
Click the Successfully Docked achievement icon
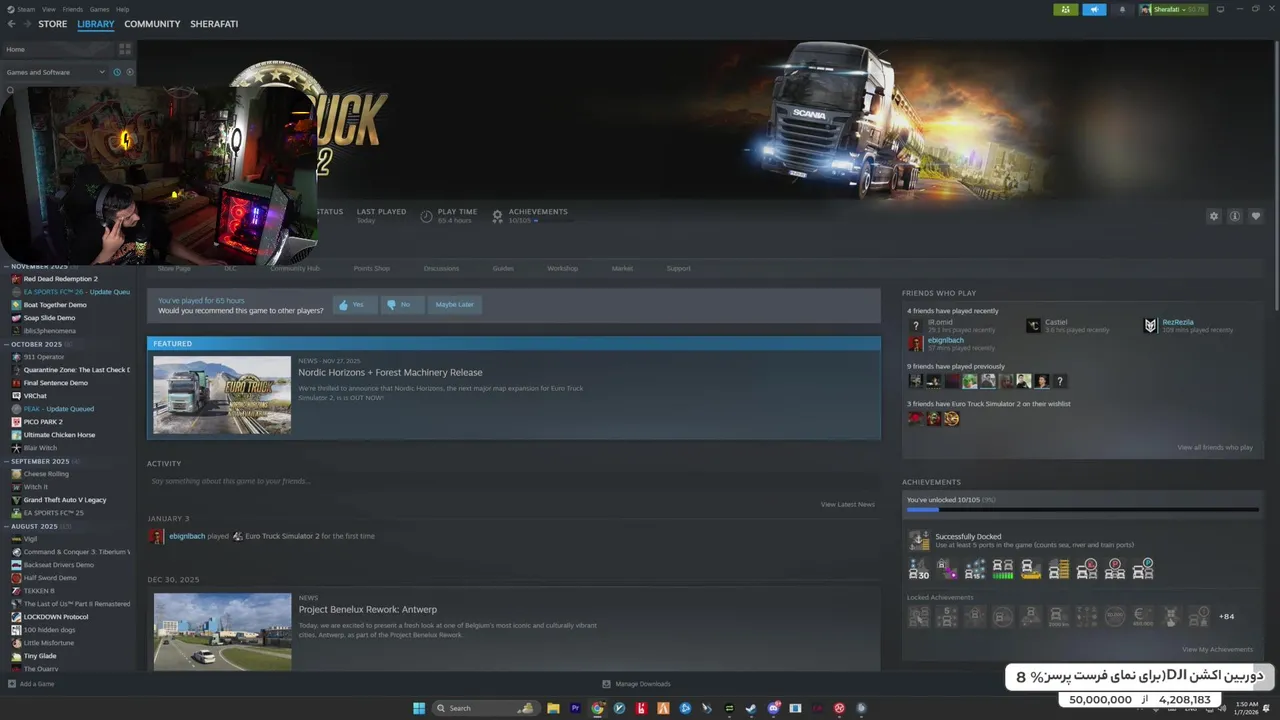[918, 541]
